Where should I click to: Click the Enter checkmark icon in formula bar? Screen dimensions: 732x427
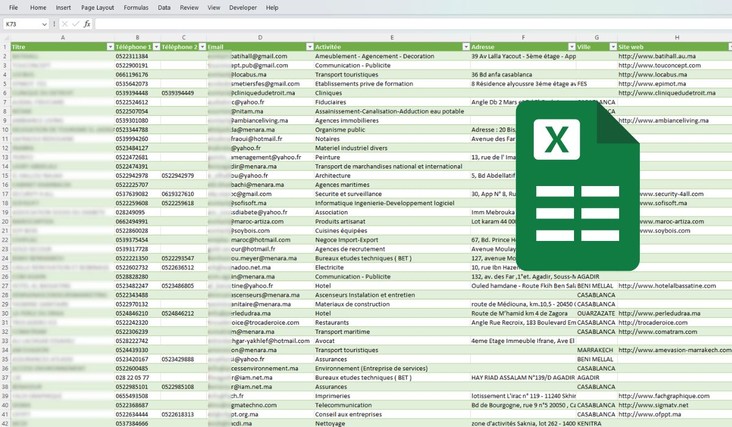pos(75,23)
